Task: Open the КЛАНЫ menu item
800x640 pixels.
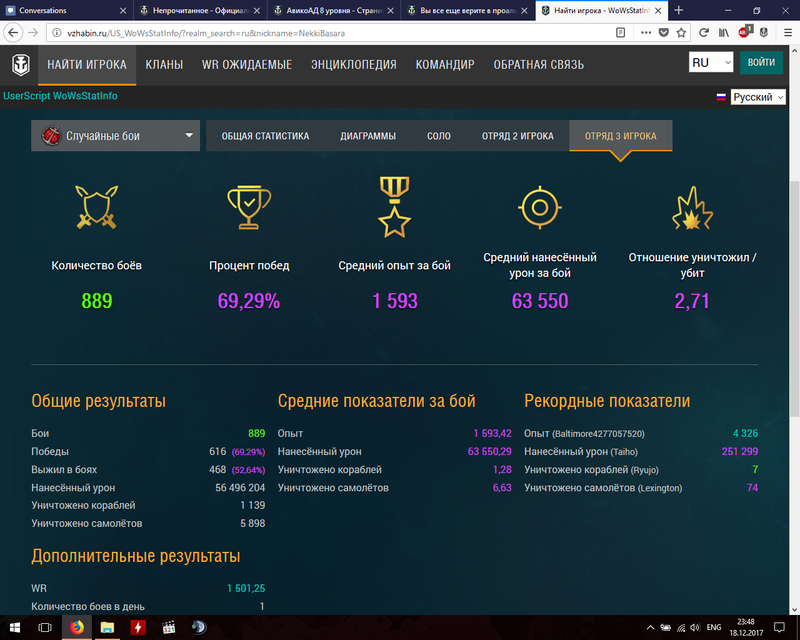Action: coord(164,65)
